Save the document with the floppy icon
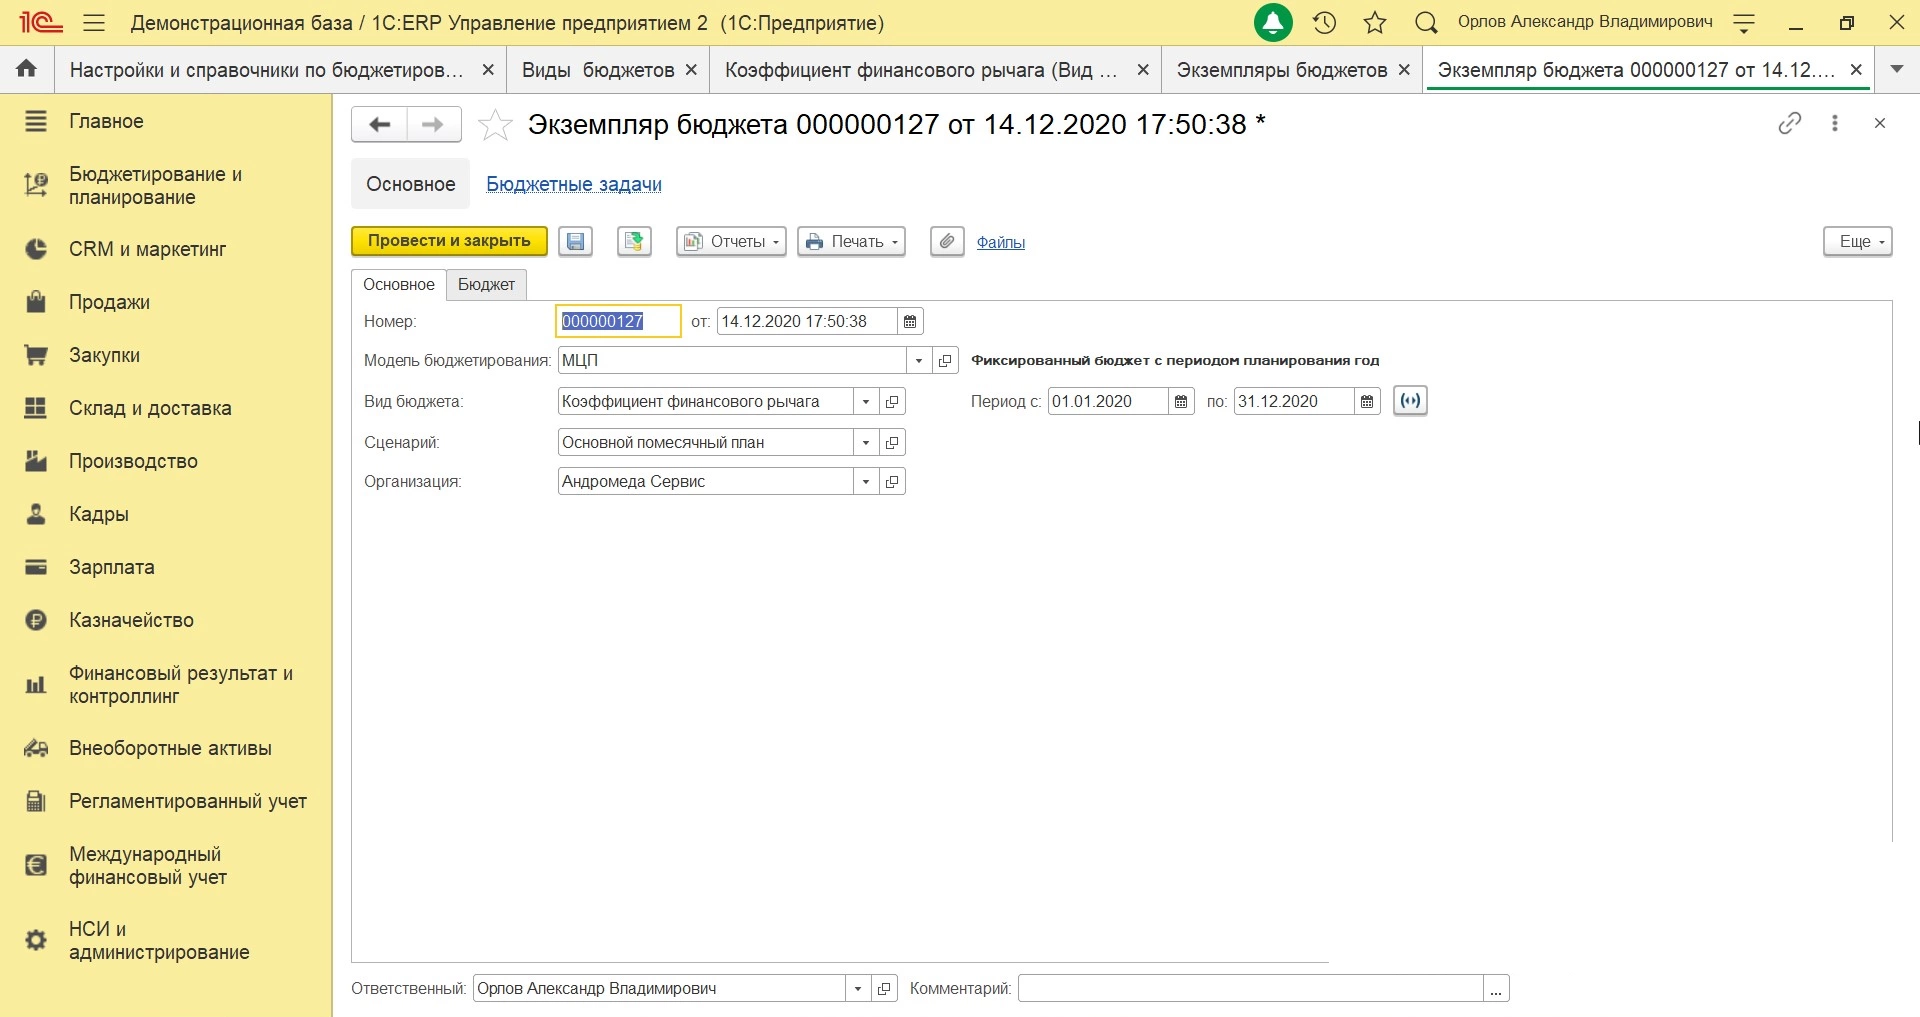The height and width of the screenshot is (1017, 1920). click(575, 241)
